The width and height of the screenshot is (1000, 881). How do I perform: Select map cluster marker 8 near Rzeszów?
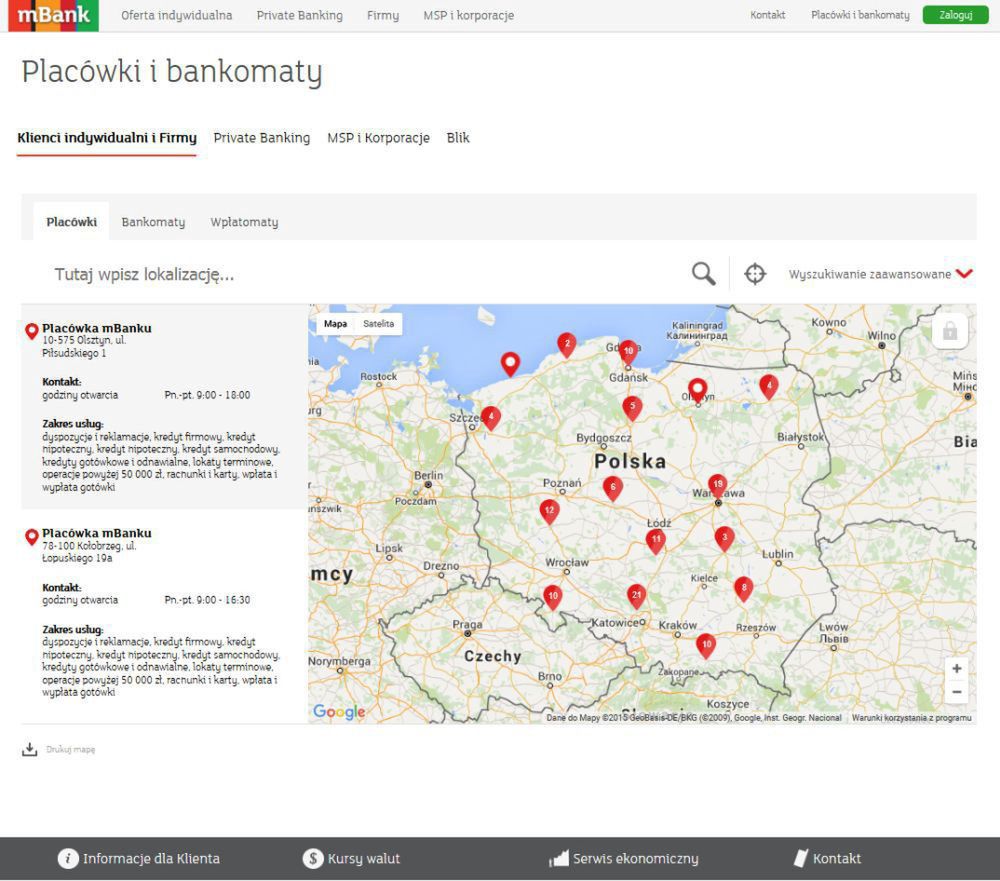tap(744, 589)
